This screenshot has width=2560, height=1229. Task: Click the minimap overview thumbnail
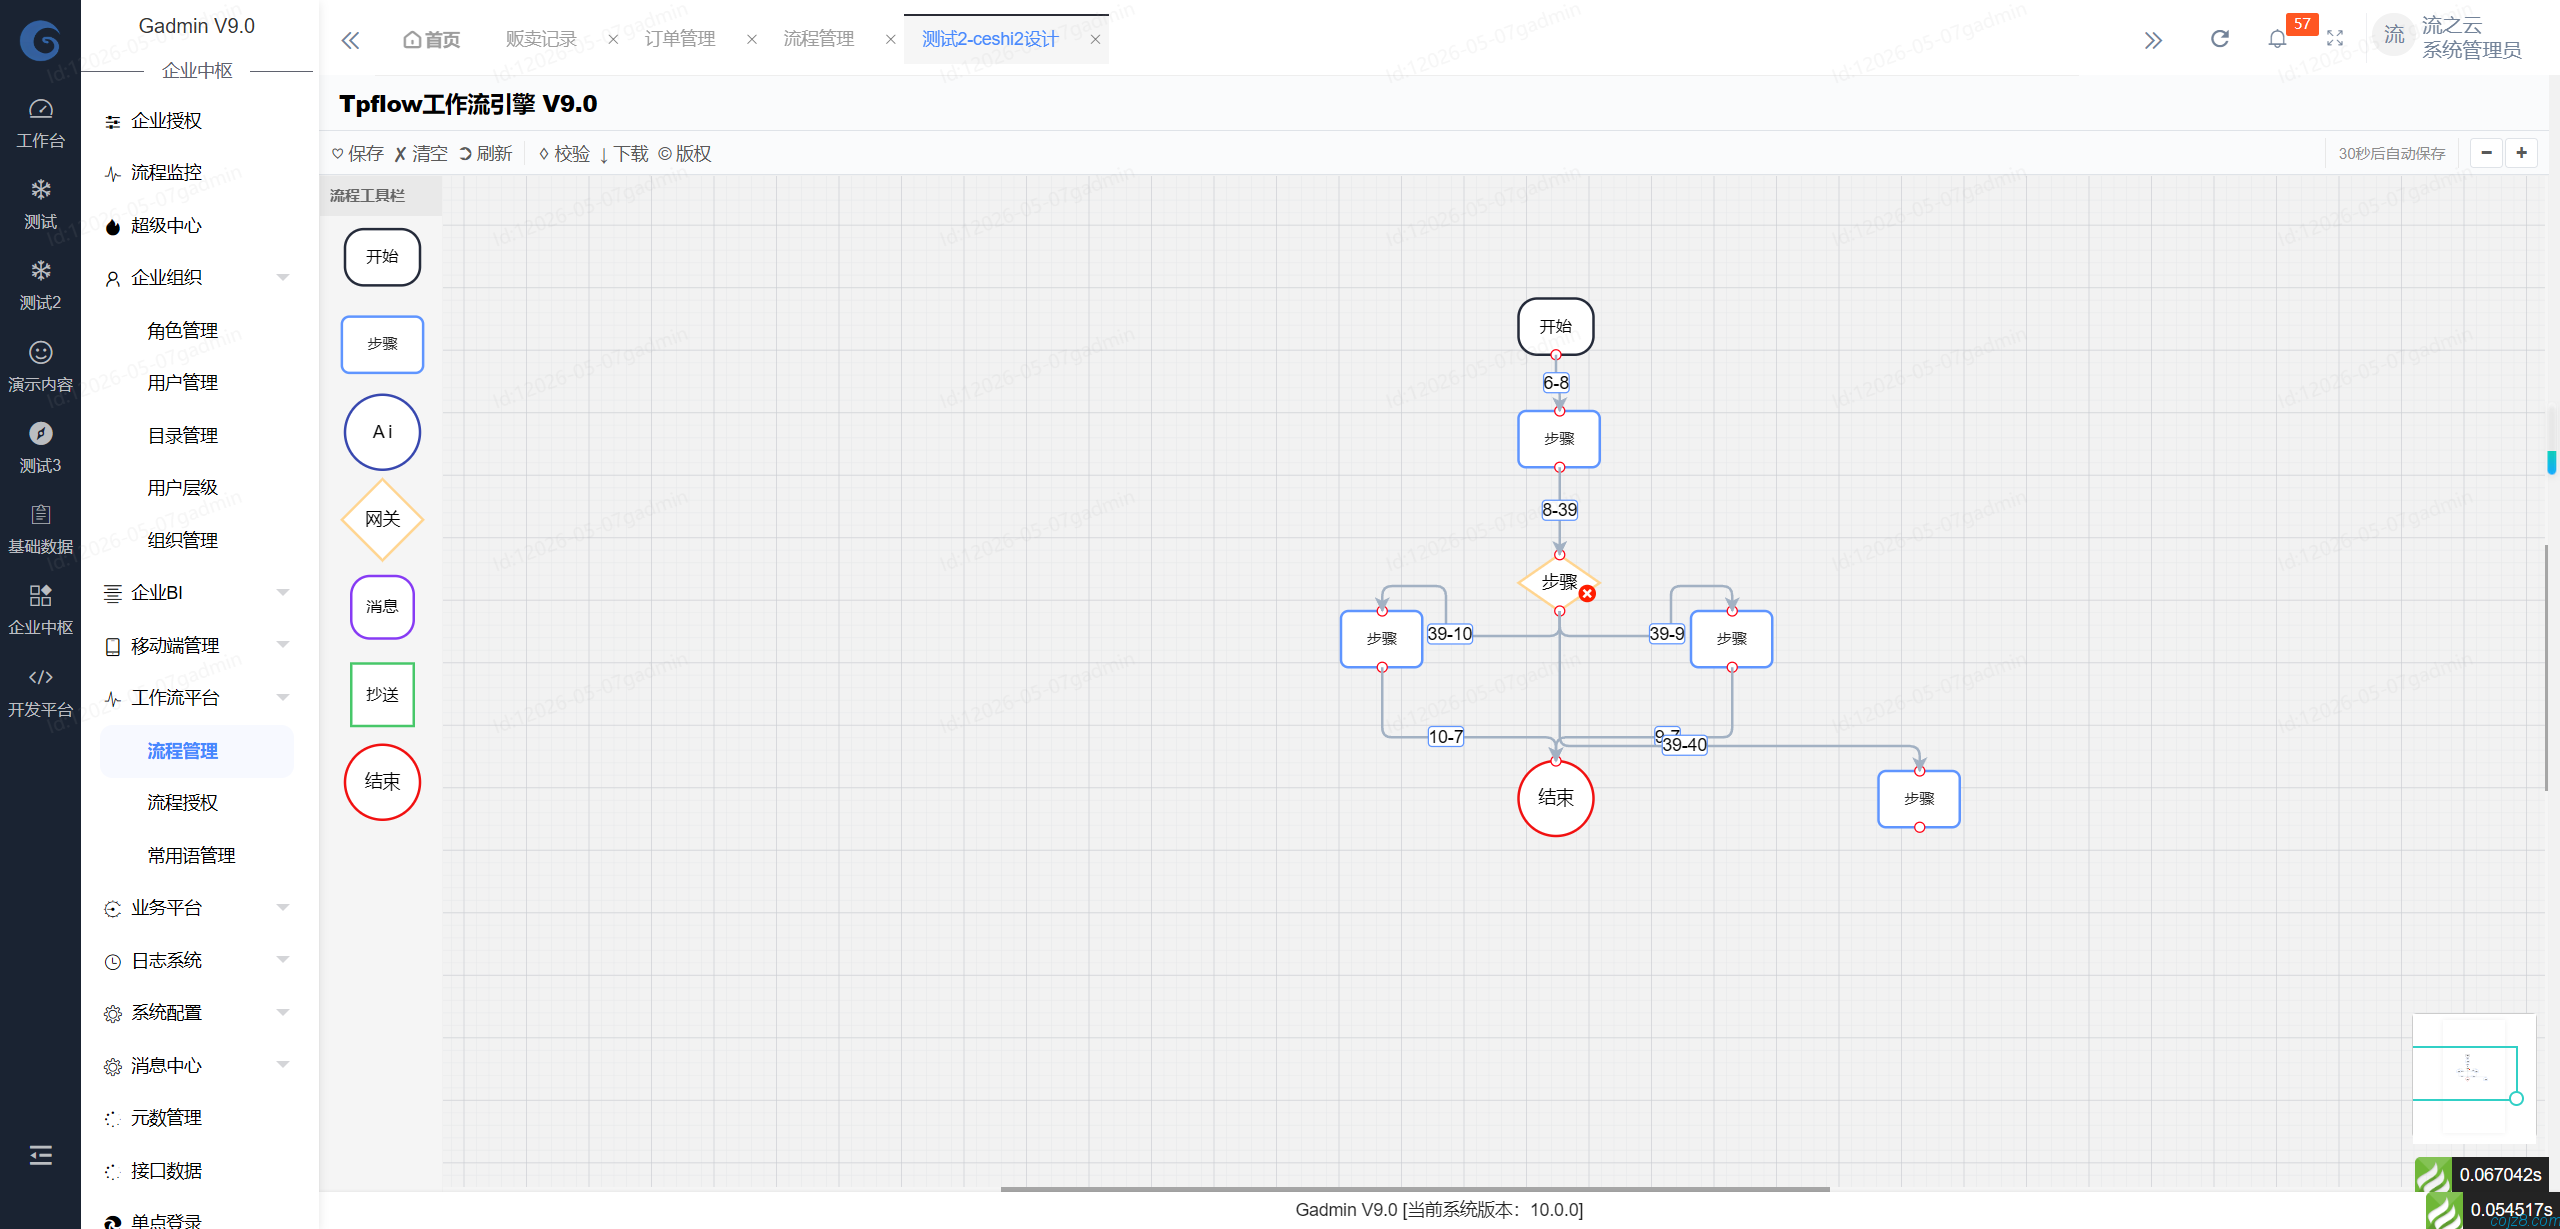pyautogui.click(x=2474, y=1078)
